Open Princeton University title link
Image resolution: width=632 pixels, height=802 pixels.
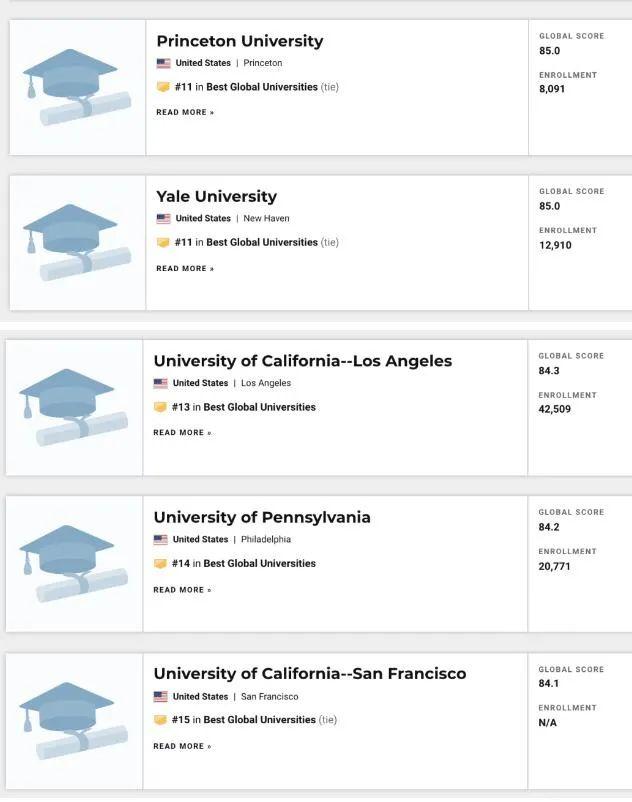(x=240, y=41)
